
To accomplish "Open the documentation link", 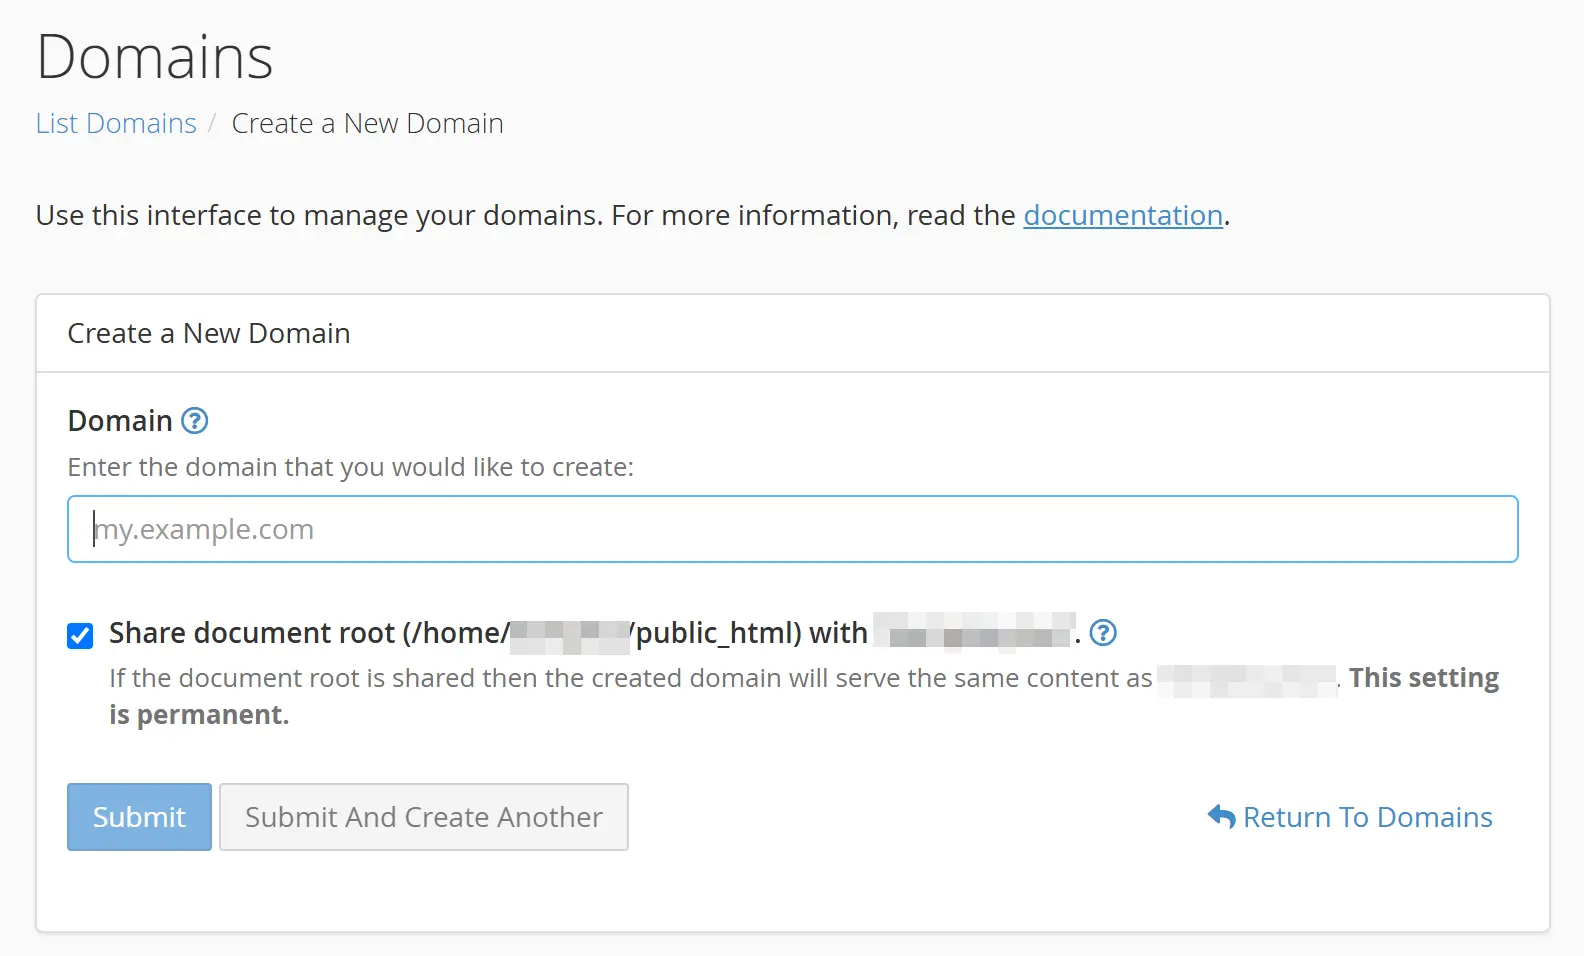I will coord(1123,215).
